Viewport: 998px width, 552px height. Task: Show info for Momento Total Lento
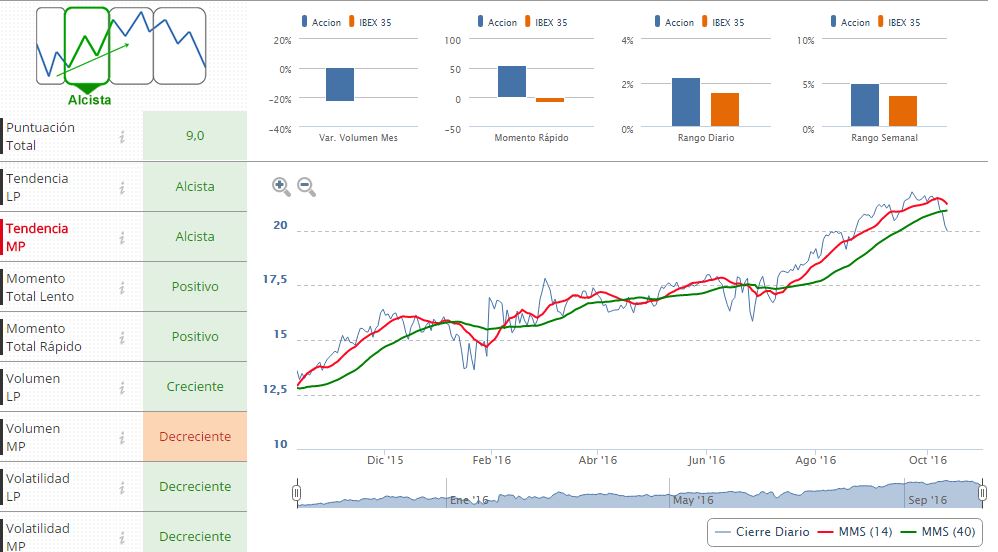click(122, 287)
